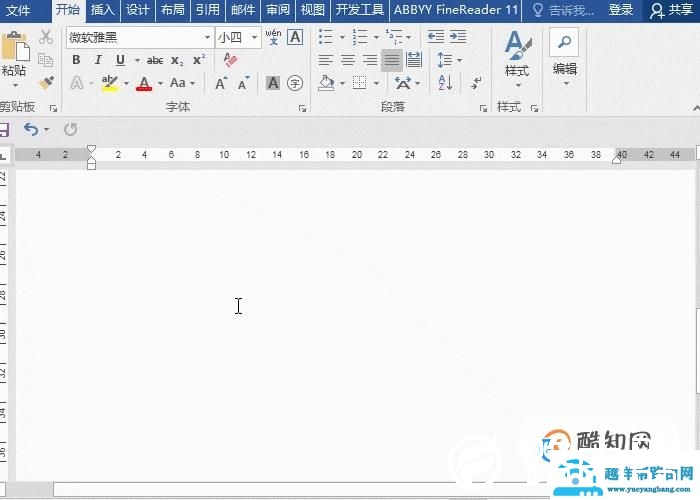Toggle Italic formatting

[98, 60]
